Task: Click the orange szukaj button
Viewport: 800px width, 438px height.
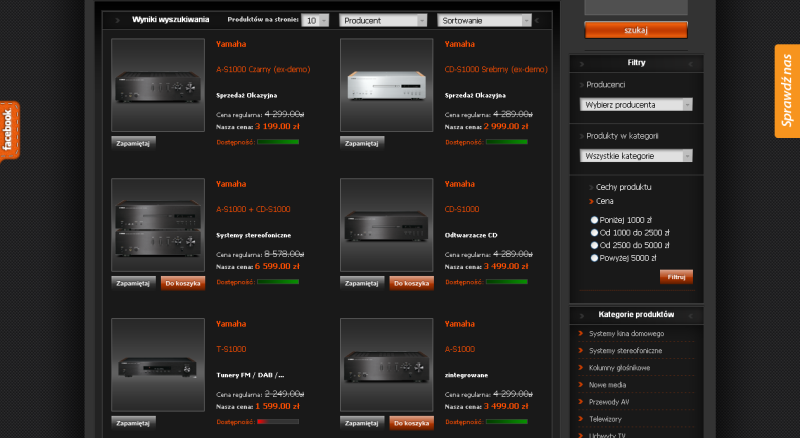Action: pos(636,30)
